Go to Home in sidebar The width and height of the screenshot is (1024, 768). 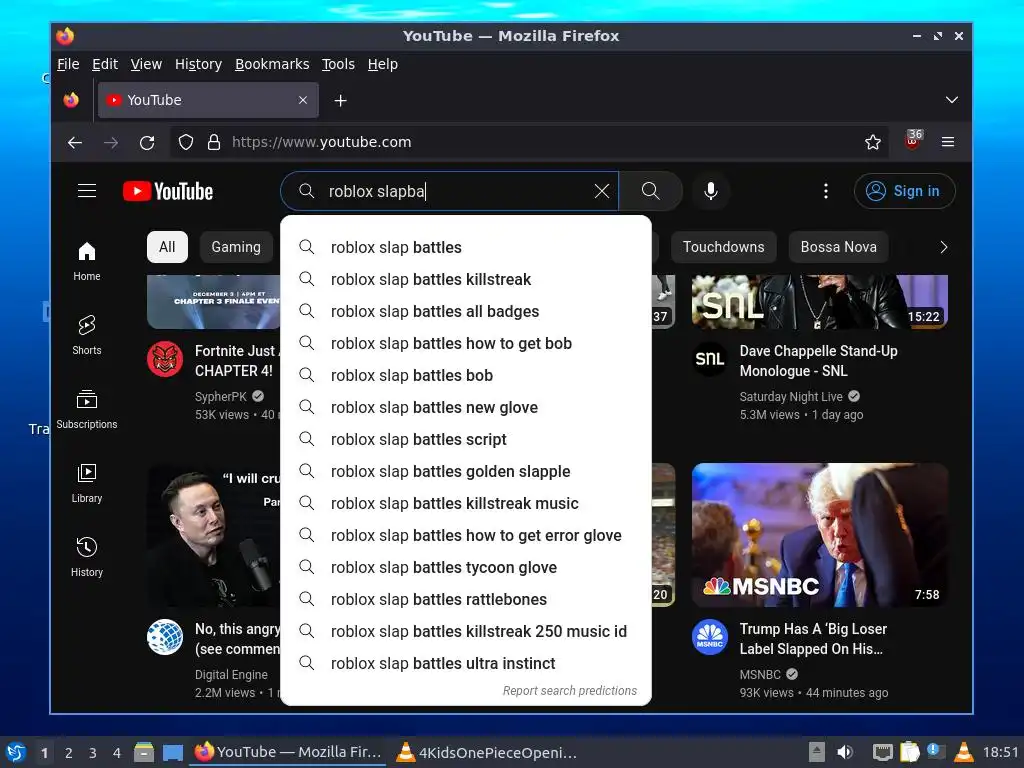87,261
